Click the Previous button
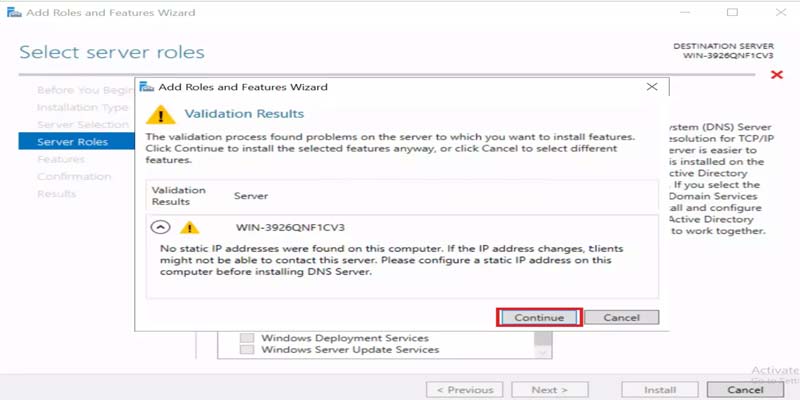This screenshot has width=800, height=400. tap(464, 390)
